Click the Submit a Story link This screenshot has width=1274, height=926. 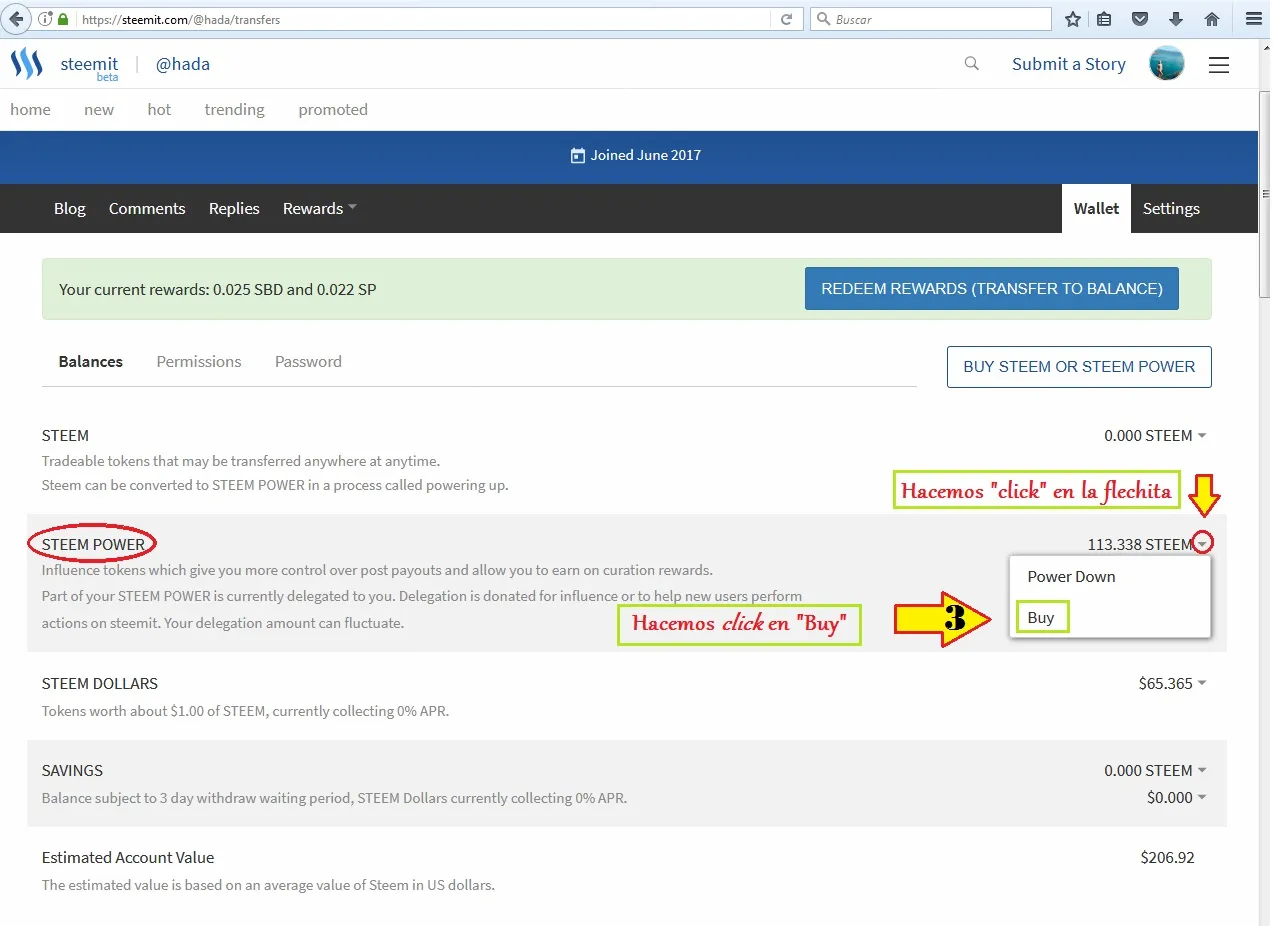1069,64
